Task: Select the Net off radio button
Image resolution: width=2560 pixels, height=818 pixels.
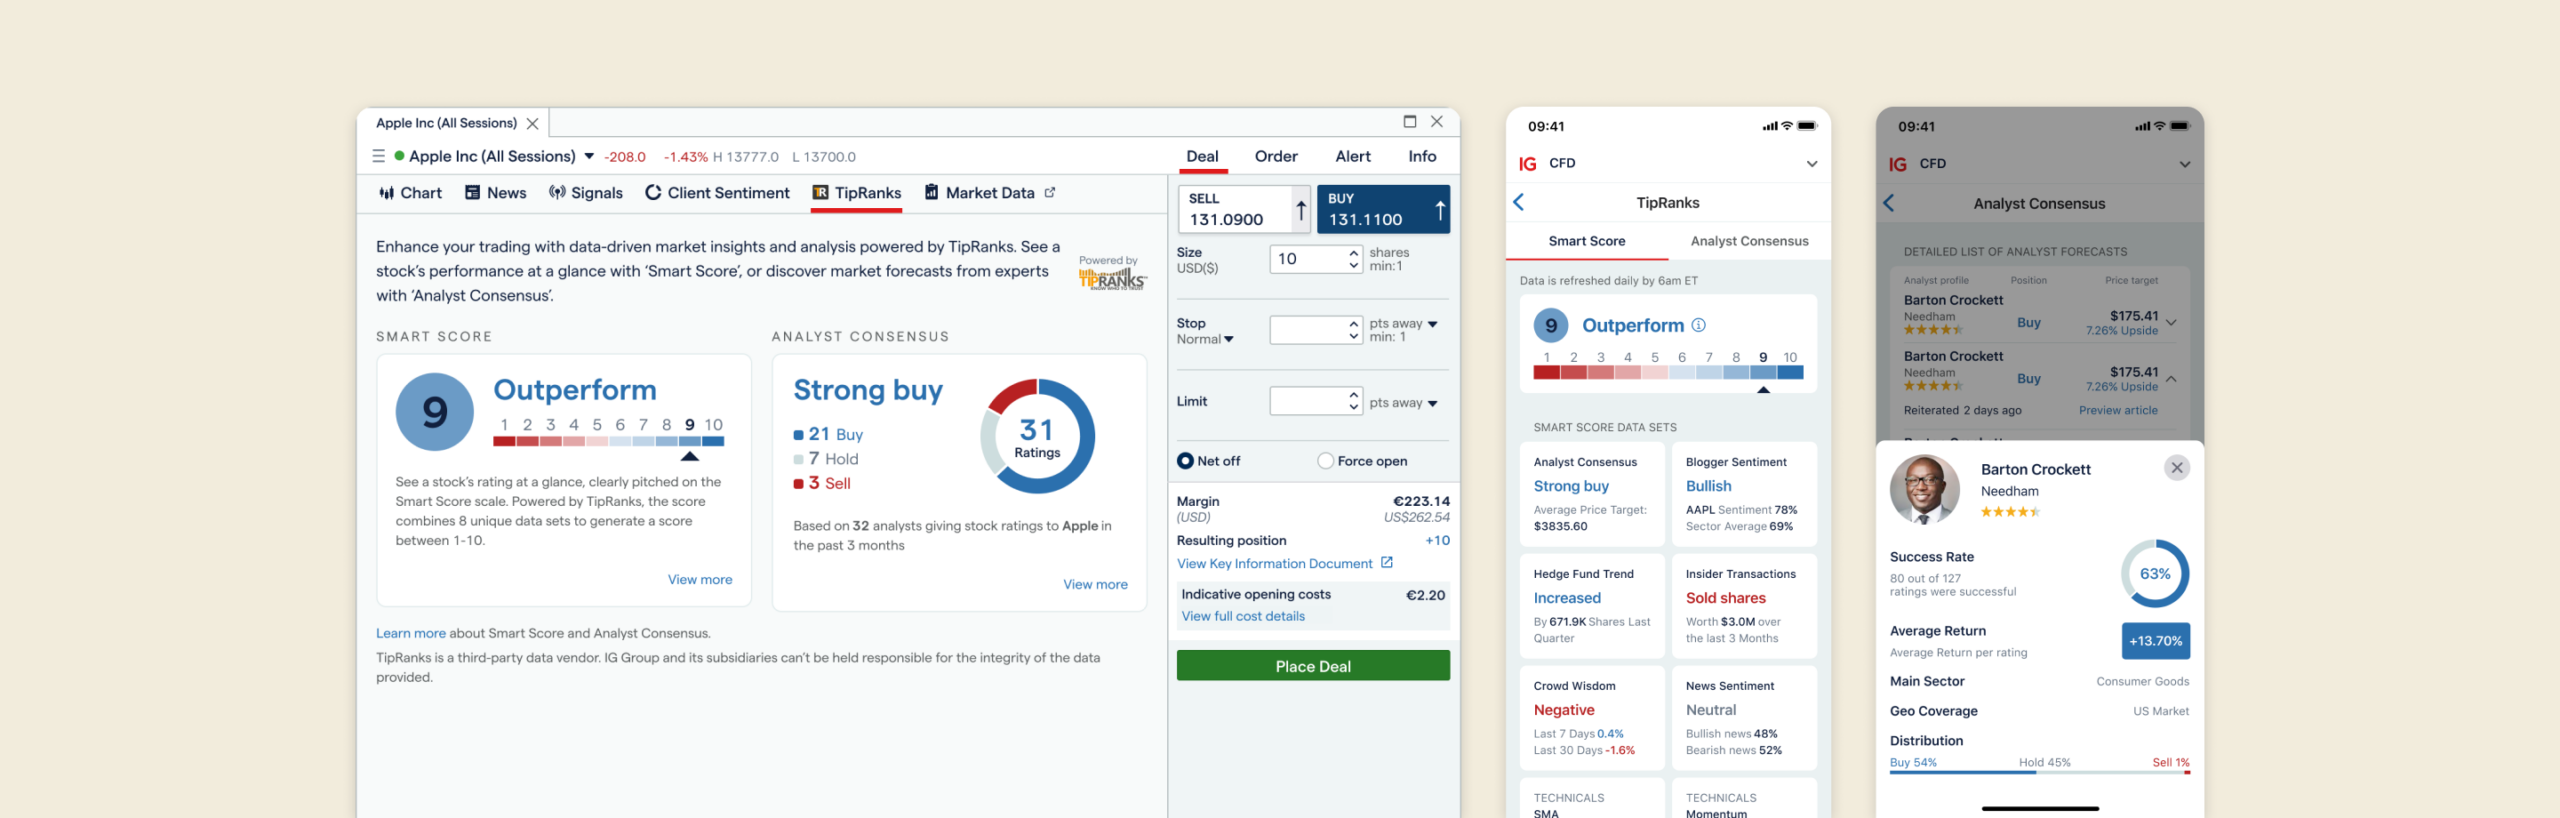Action: point(1185,461)
